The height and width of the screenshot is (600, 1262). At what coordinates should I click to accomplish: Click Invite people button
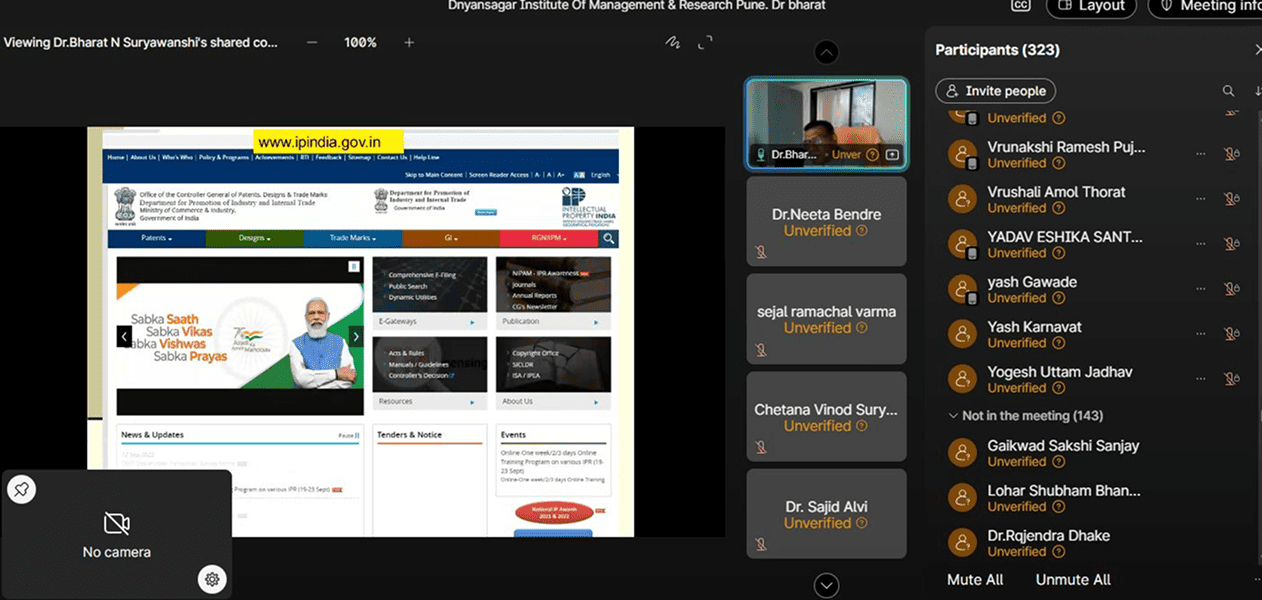(x=995, y=91)
